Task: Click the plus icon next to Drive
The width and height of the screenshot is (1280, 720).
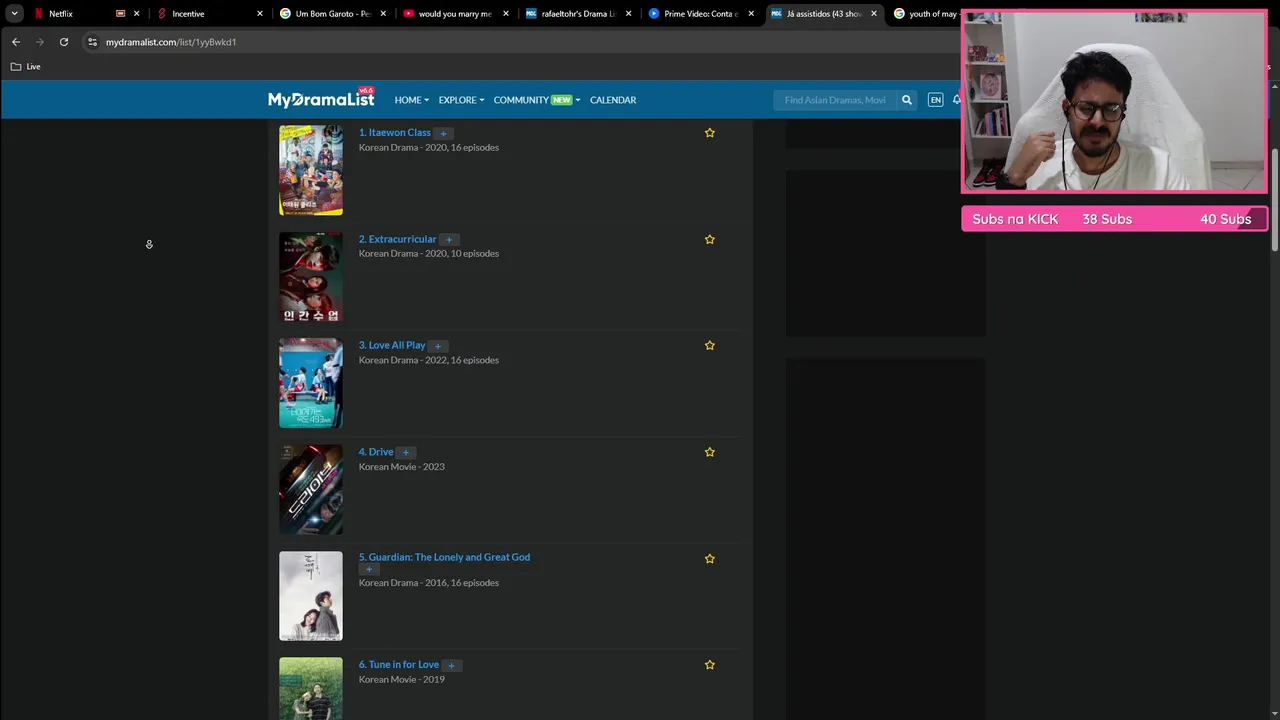Action: point(405,453)
